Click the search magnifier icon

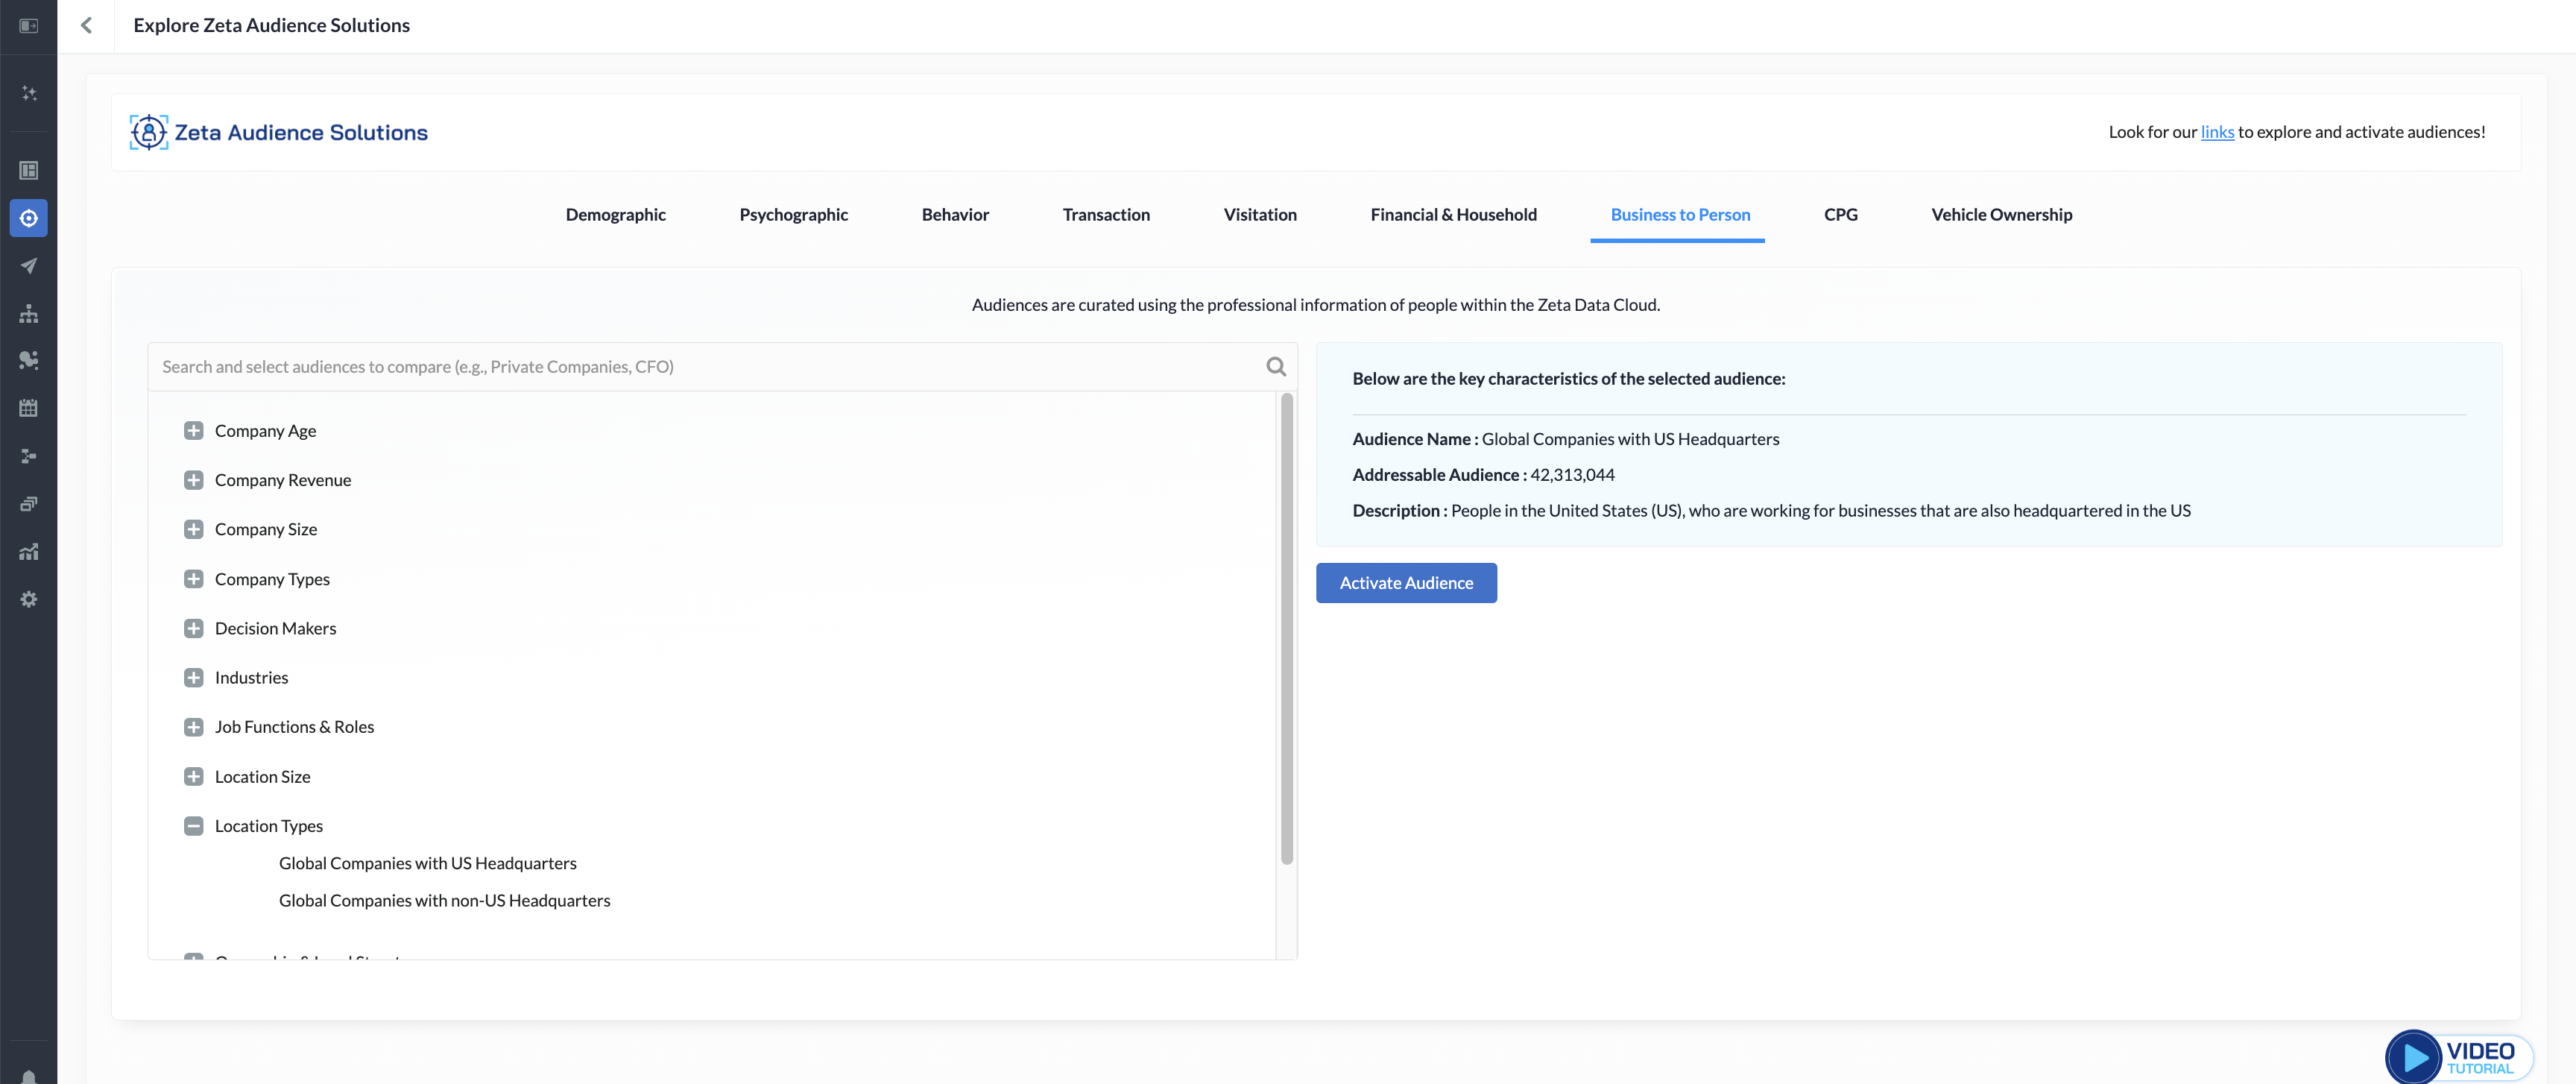pos(1275,367)
